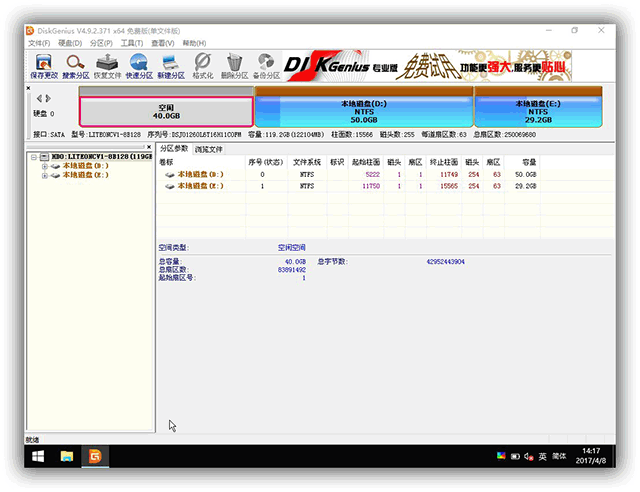Click the Format (格式化) toolbar icon
The width and height of the screenshot is (640, 492).
pos(202,66)
